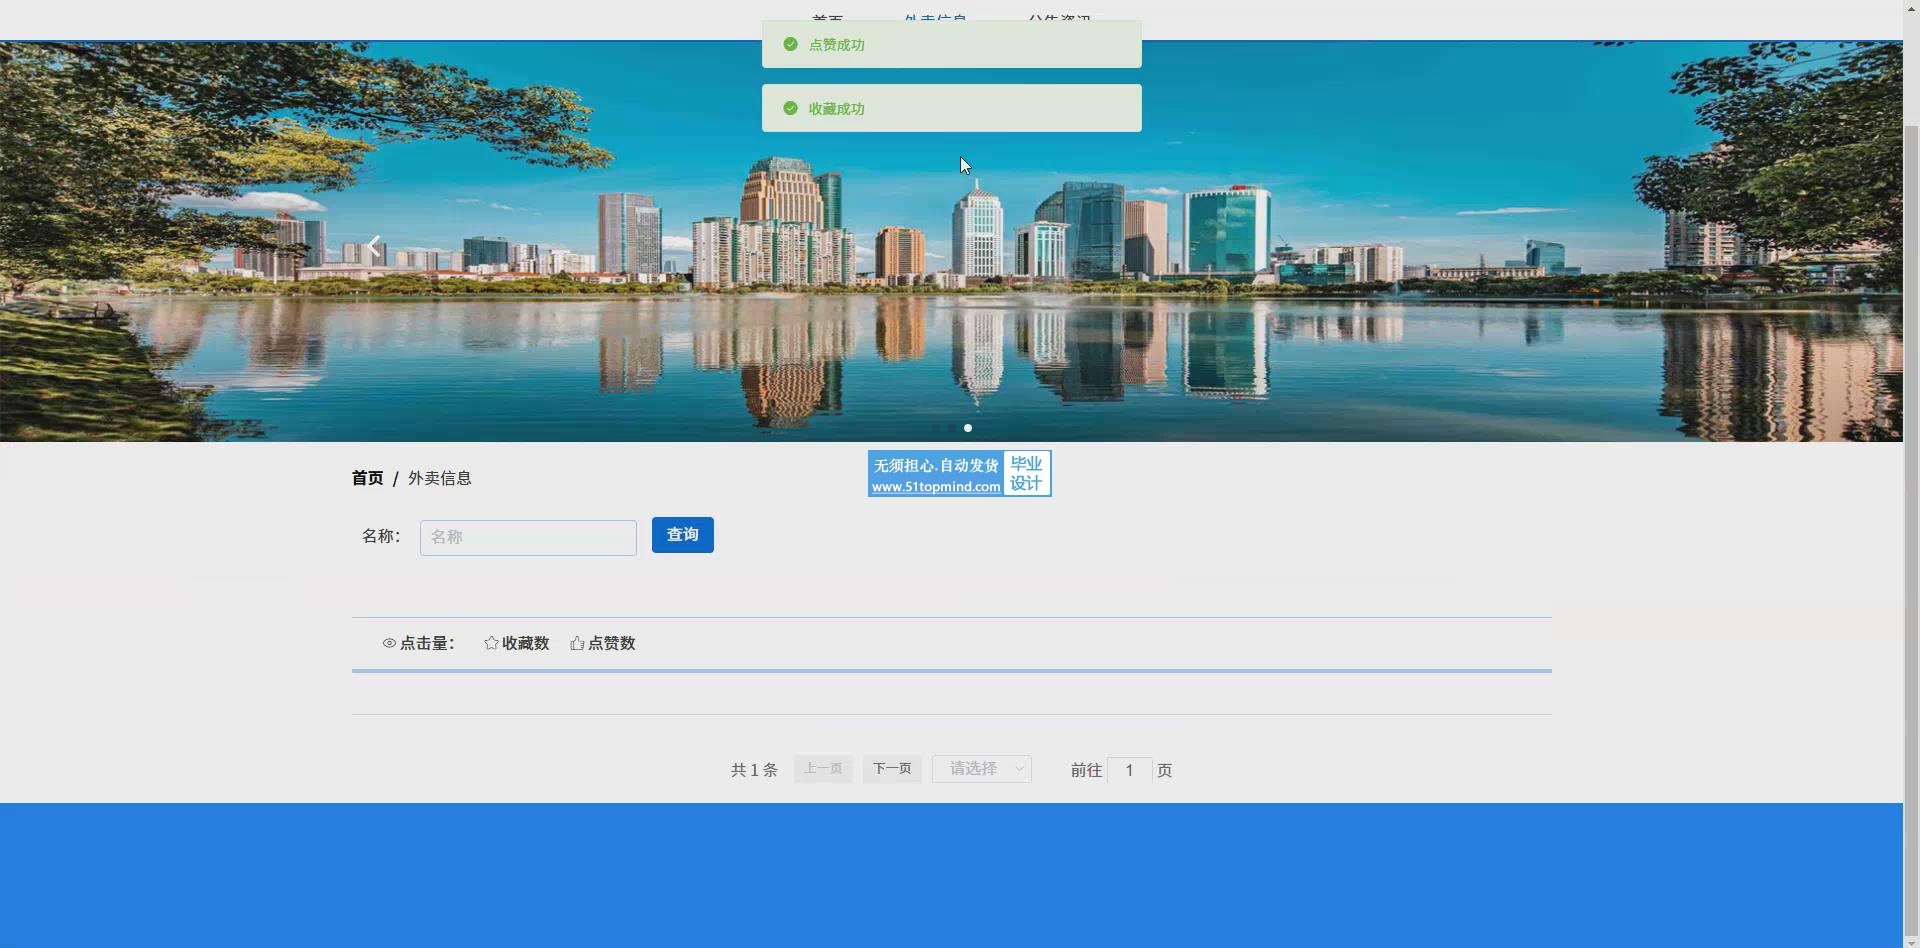Click the carousel previous-slide arrow
Screen dimensions: 1920x948
(374, 246)
